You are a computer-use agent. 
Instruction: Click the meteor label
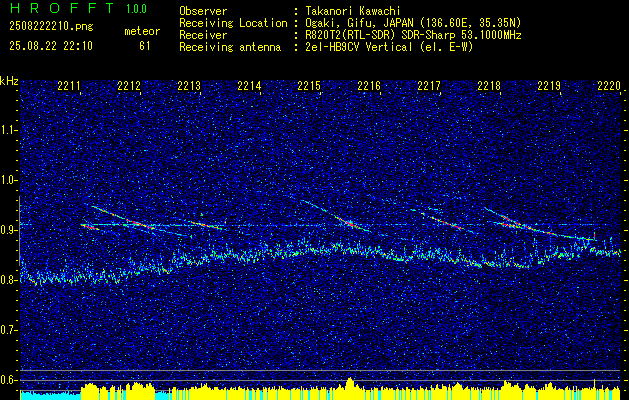point(142,31)
